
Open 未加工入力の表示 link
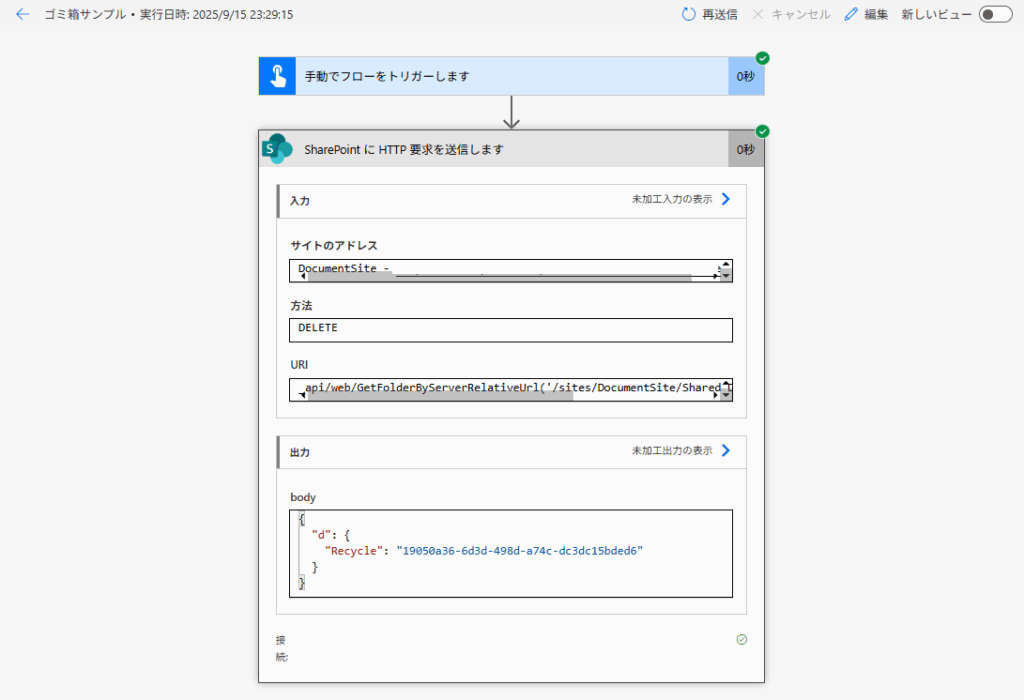coord(671,199)
